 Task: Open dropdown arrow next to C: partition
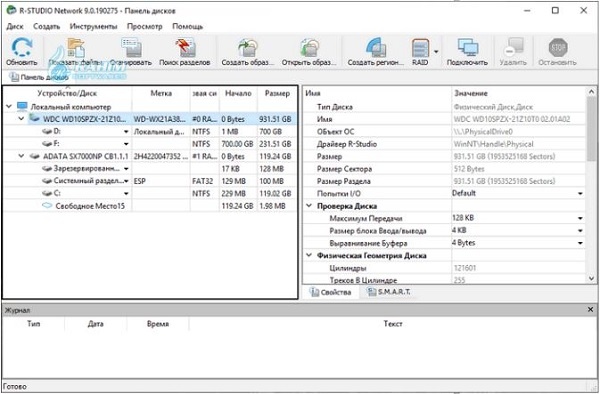pyautogui.click(x=126, y=194)
